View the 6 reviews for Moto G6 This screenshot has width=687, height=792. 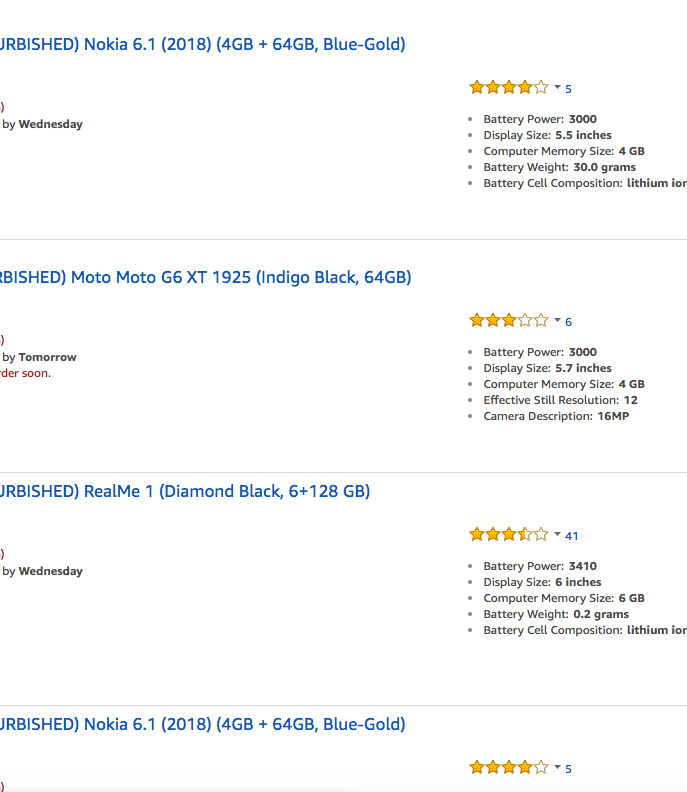coord(569,322)
